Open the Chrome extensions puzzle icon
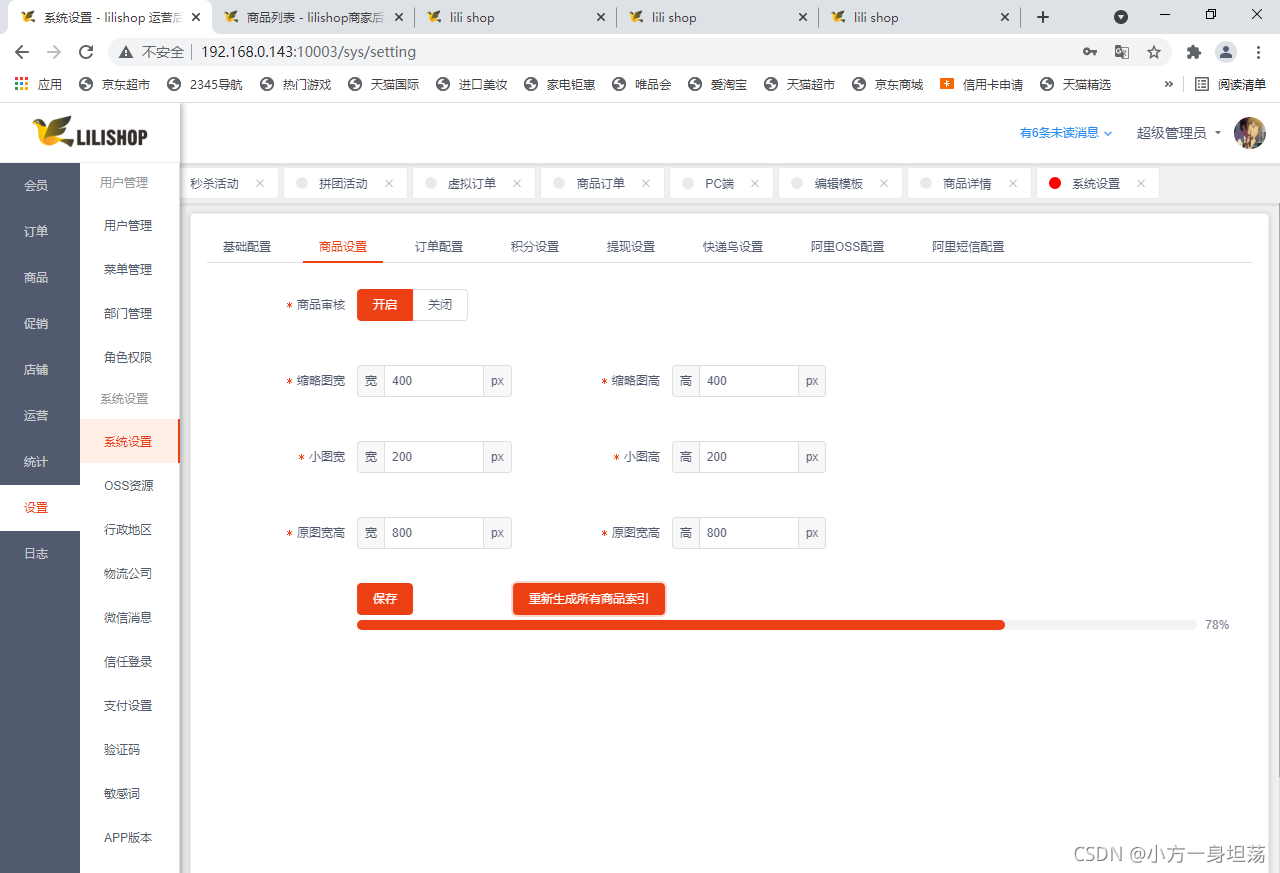 [x=1193, y=52]
